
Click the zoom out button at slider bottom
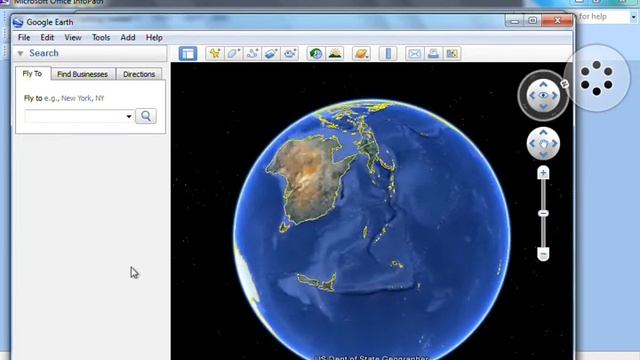[x=543, y=254]
